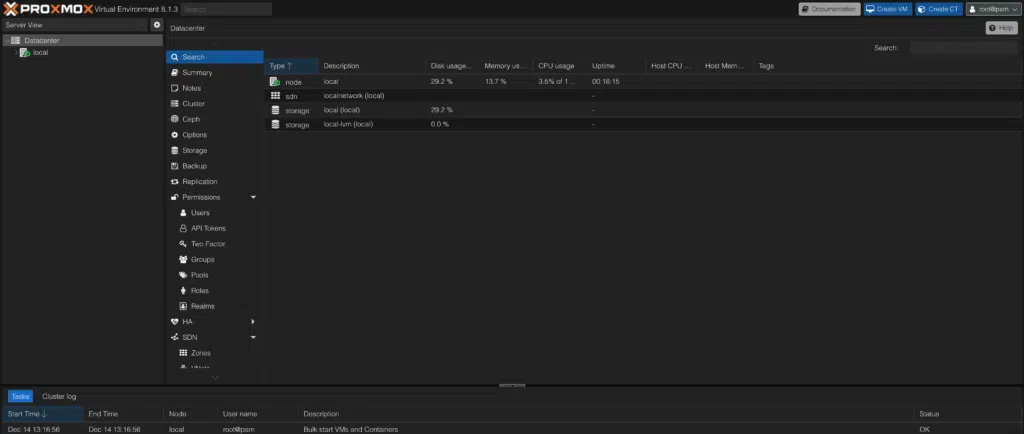Open Server View settings gear

[x=157, y=25]
